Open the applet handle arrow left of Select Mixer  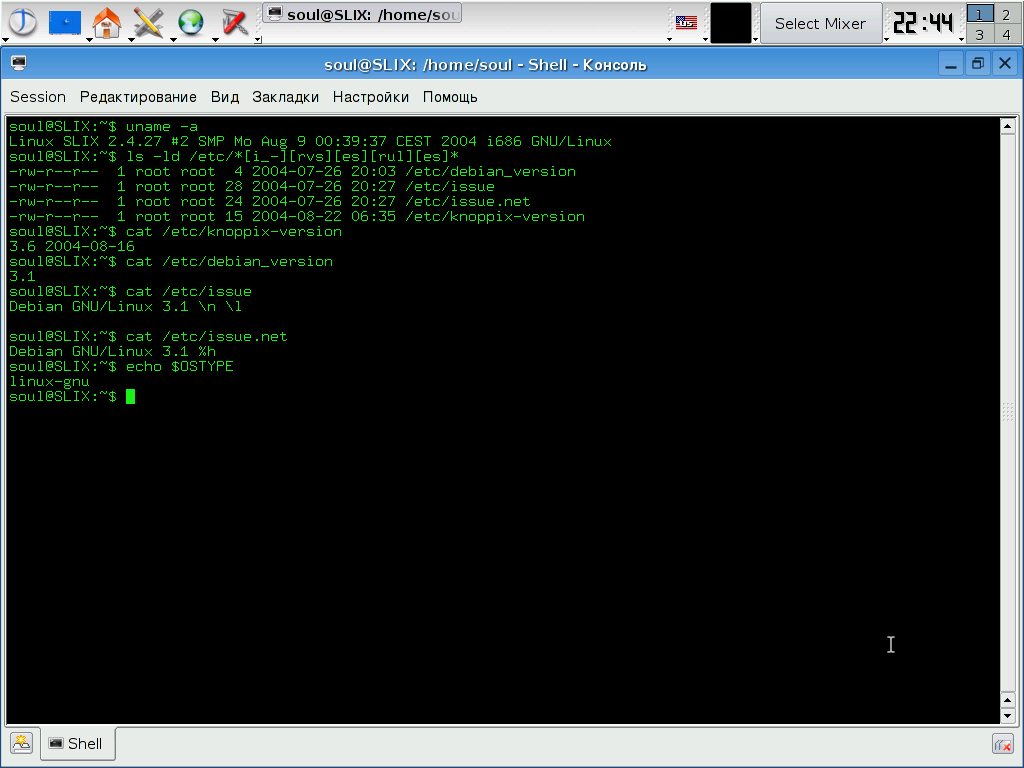click(x=756, y=39)
